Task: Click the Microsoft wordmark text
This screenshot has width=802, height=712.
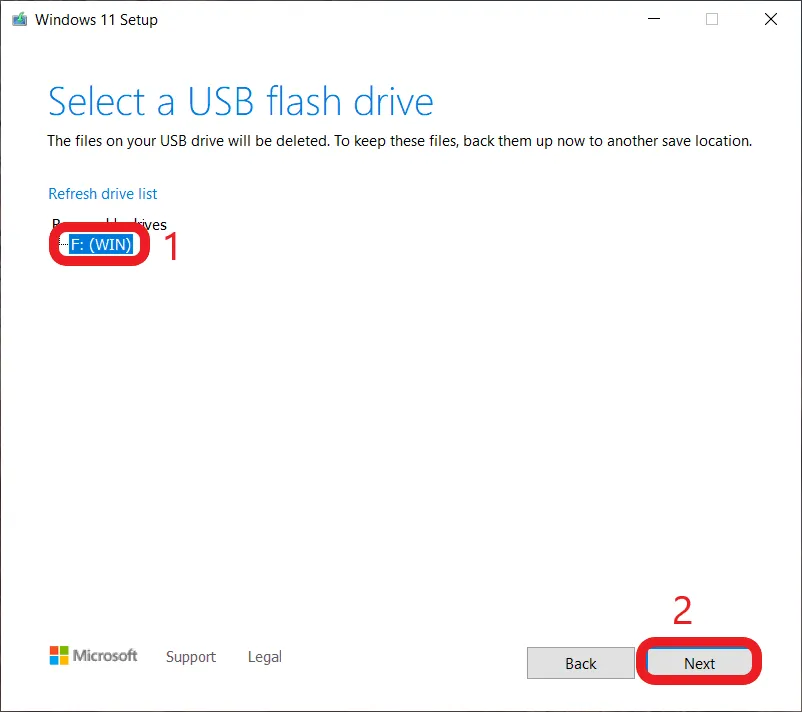Action: coord(105,656)
